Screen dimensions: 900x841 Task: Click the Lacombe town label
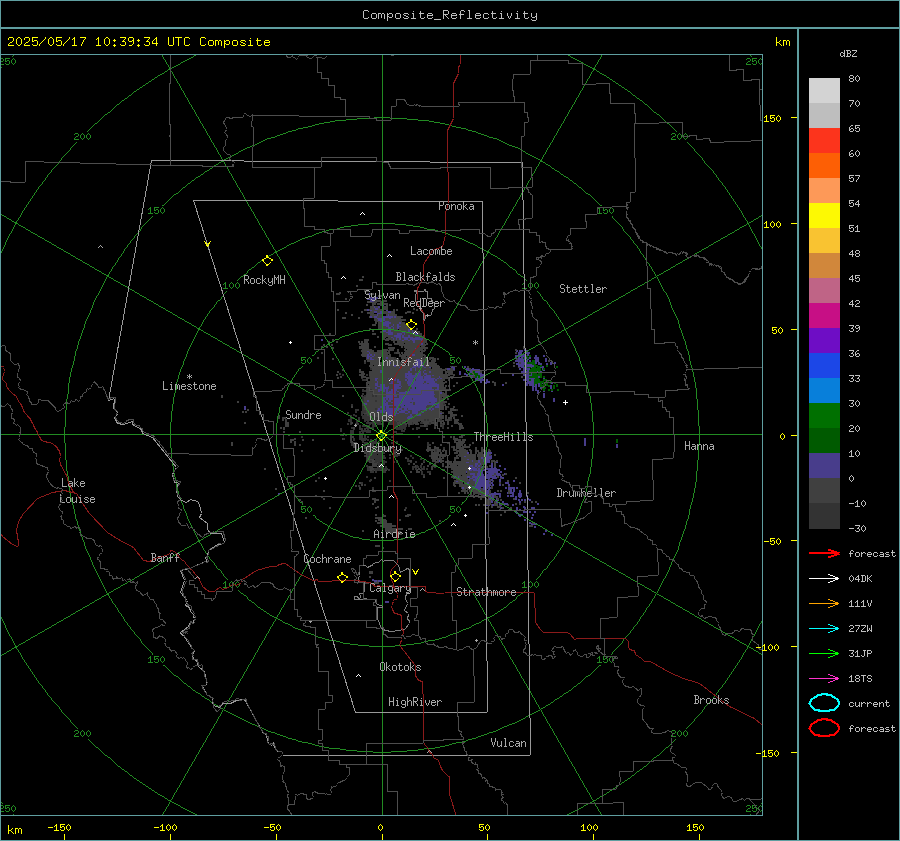(431, 251)
